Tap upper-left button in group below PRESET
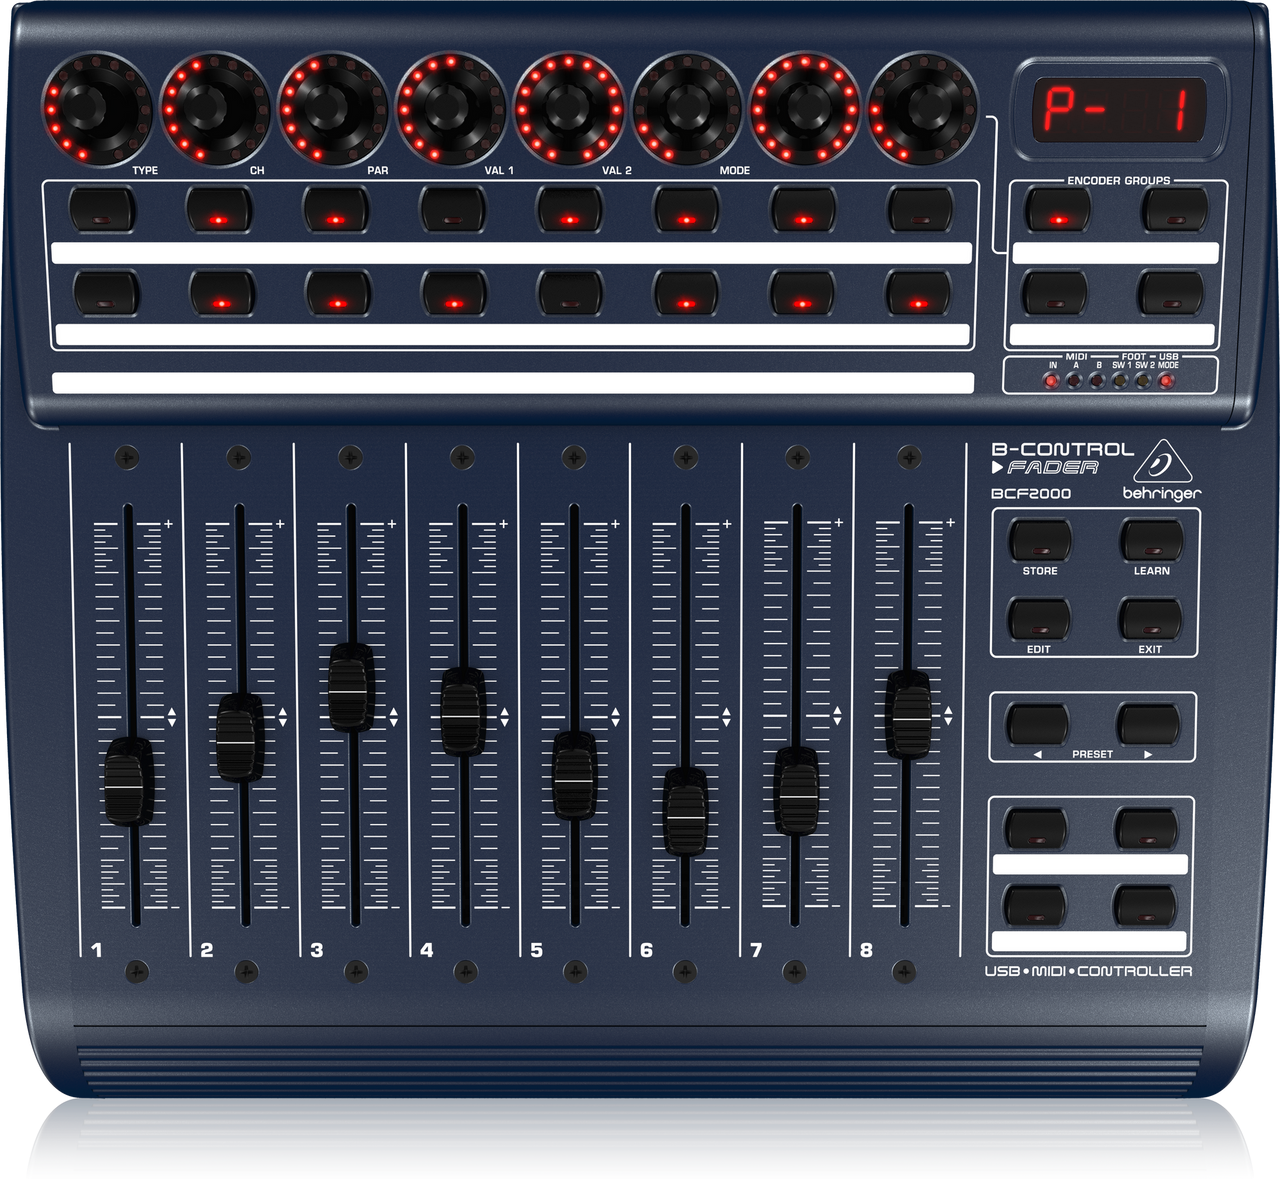Screen dimensions: 1280x1181 [1036, 829]
